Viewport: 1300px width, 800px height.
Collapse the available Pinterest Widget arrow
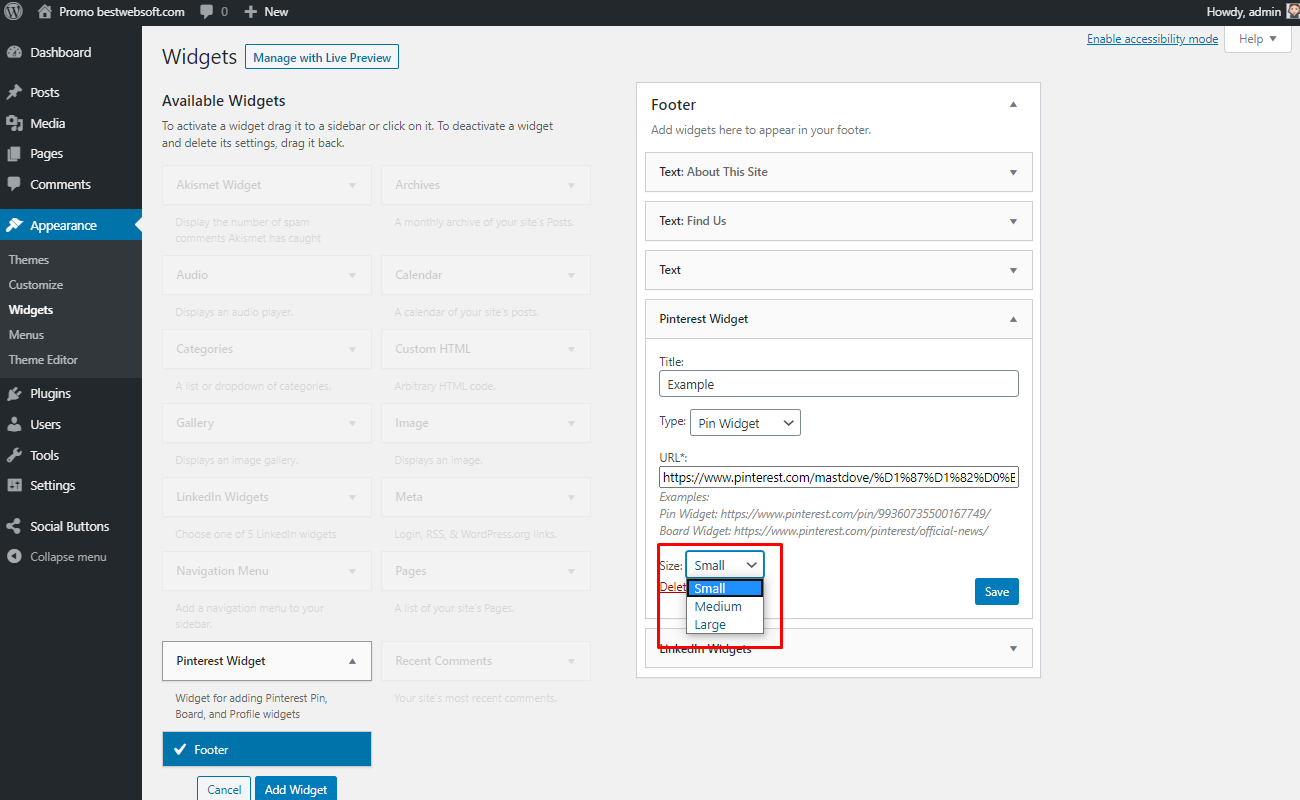(352, 661)
